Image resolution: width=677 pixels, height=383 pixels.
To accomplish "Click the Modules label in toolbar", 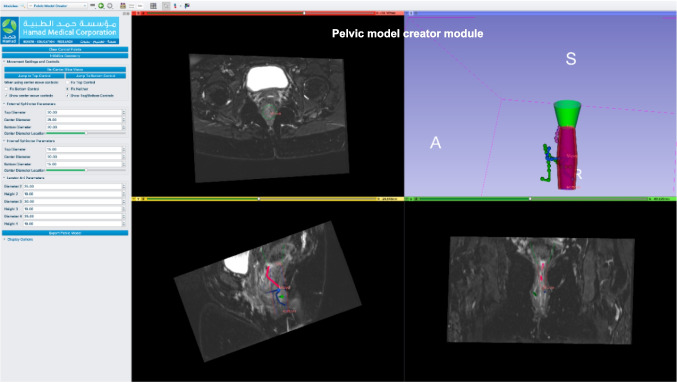I will [x=11, y=6].
